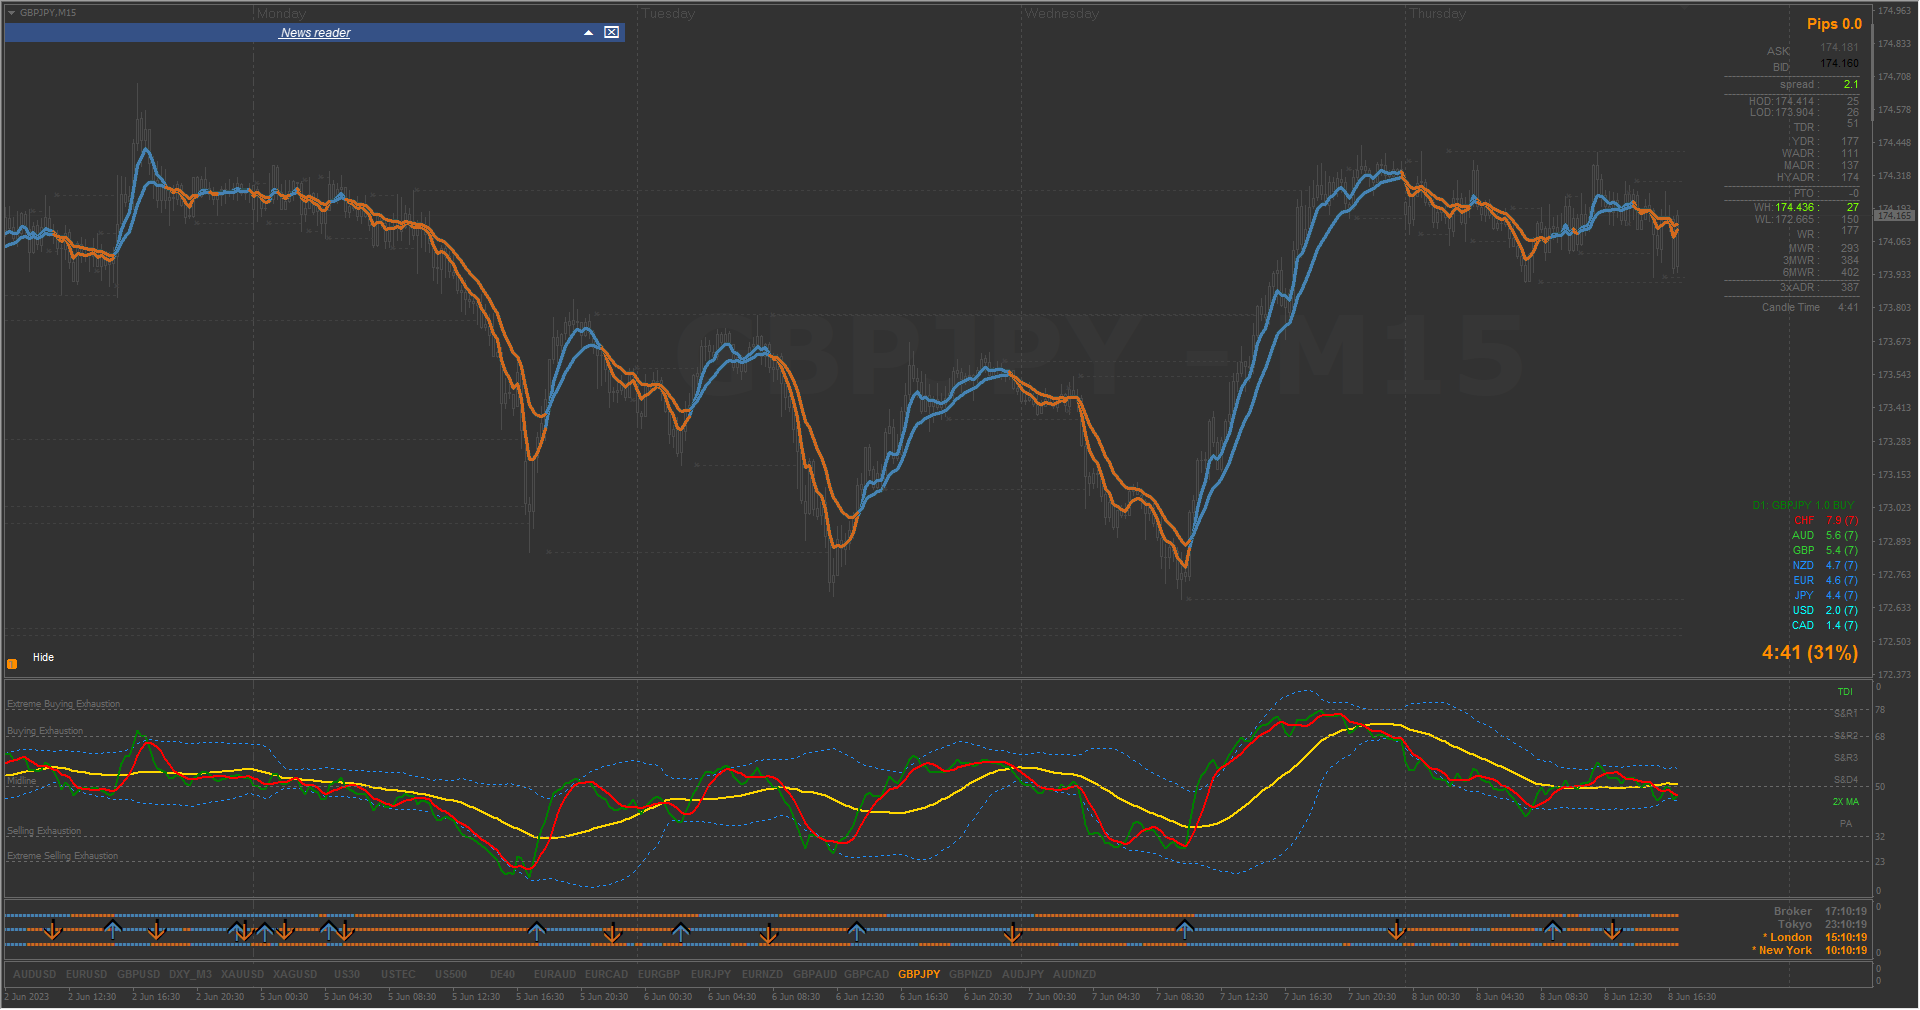Image resolution: width=1920 pixels, height=1010 pixels.
Task: Open the News reader link
Action: (315, 33)
